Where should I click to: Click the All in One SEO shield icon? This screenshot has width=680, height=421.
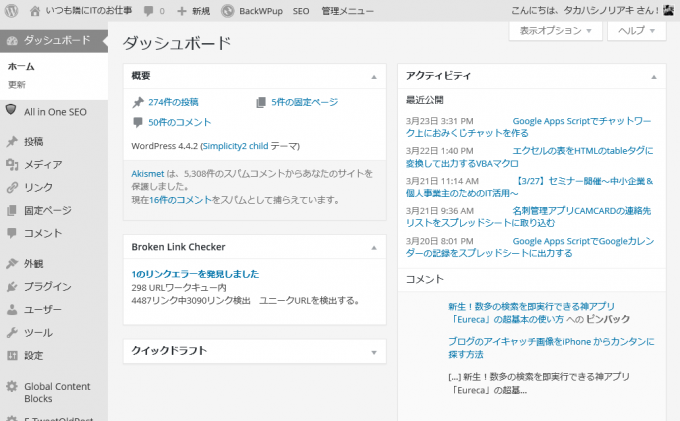pos(11,110)
